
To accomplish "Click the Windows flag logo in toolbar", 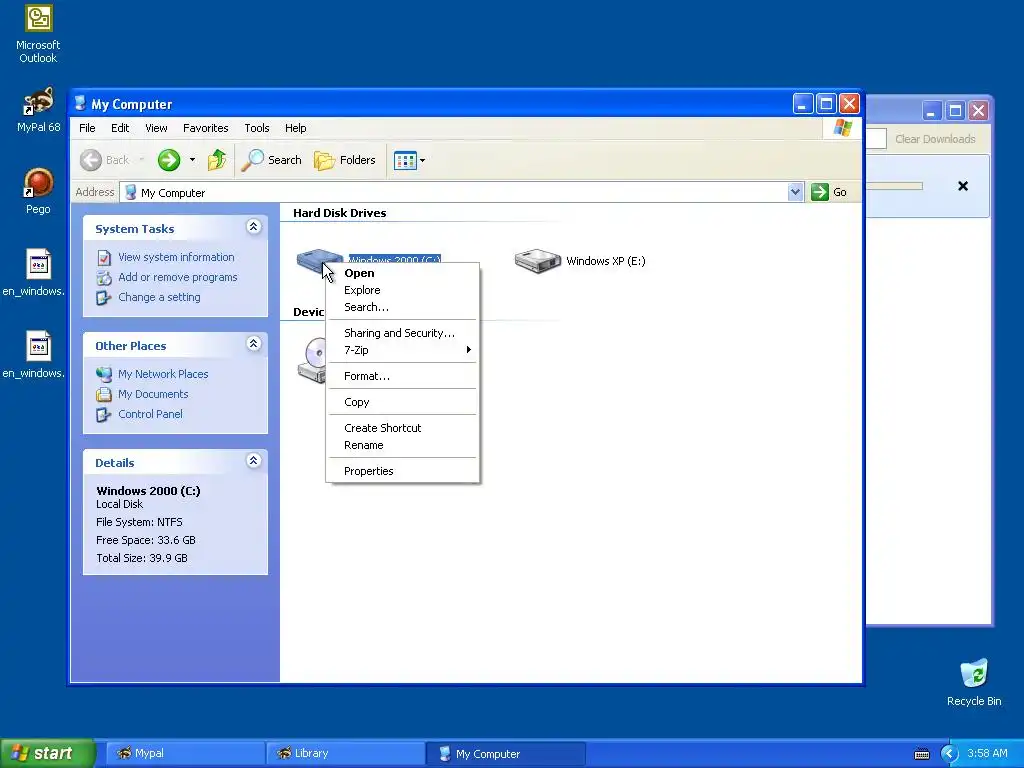I will (842, 127).
